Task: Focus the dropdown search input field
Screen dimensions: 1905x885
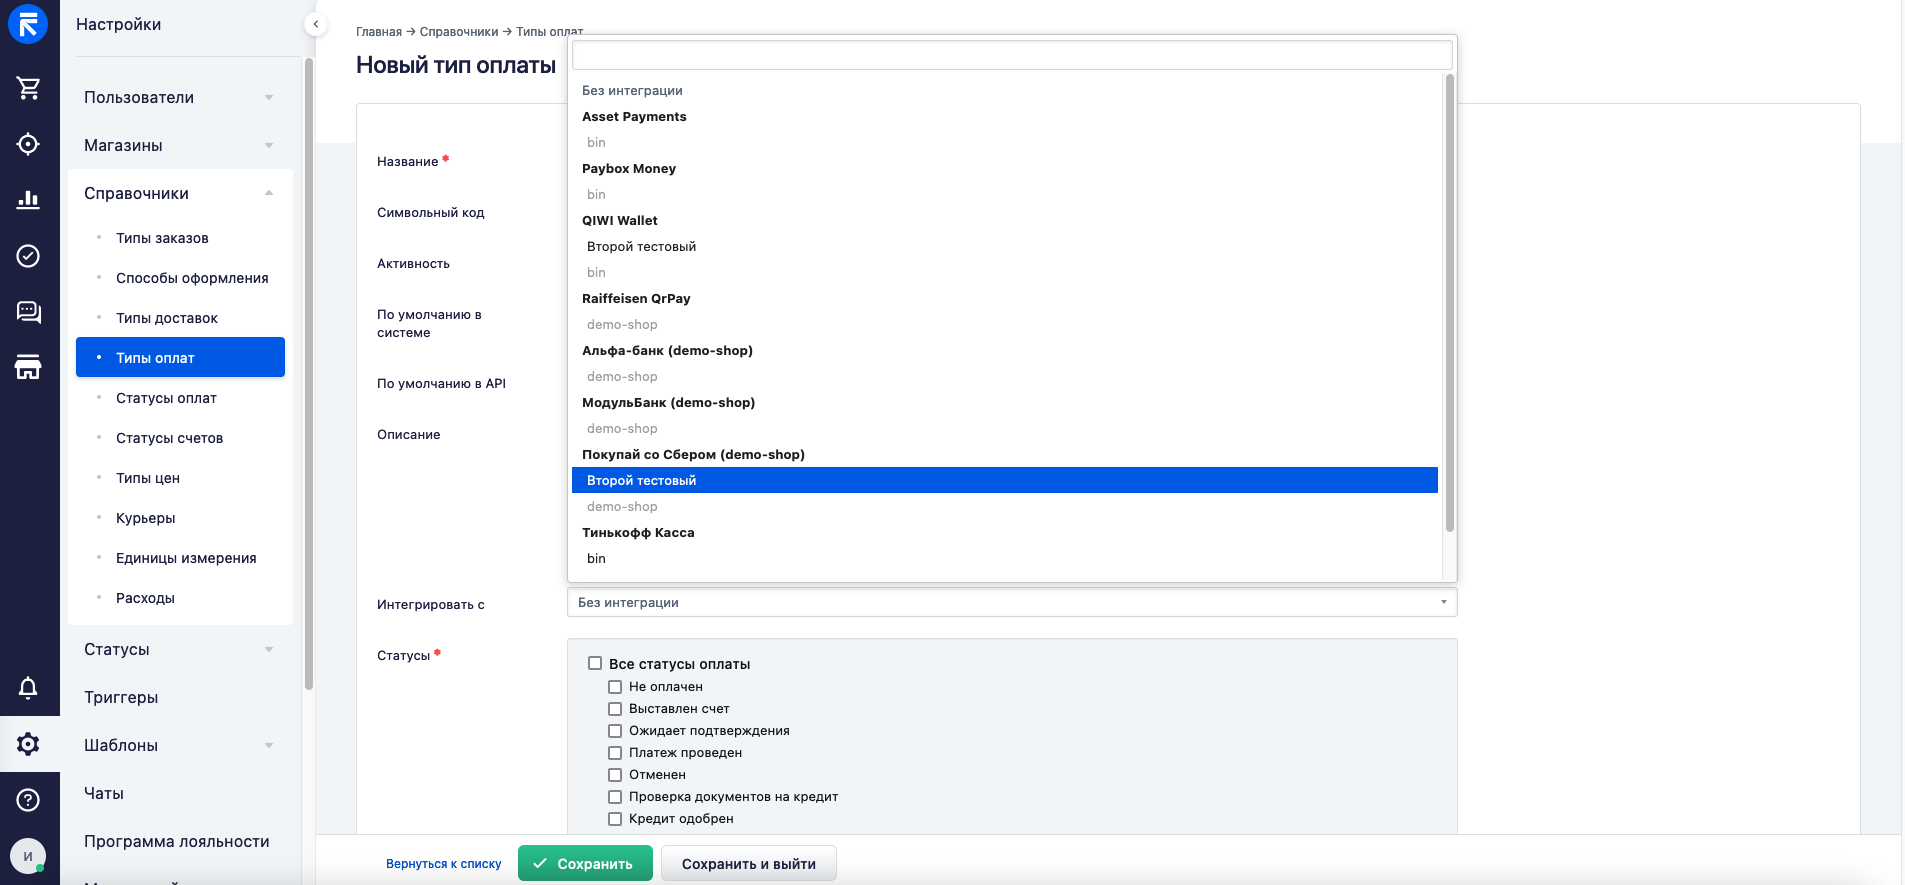Action: tap(1012, 55)
